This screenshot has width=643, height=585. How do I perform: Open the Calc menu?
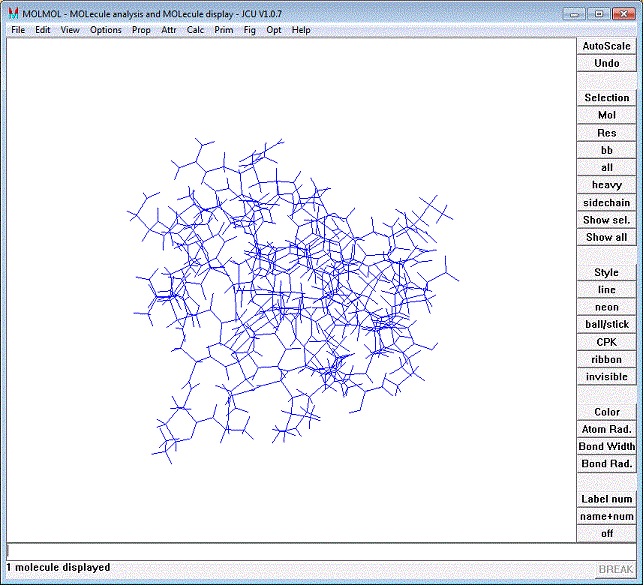coord(195,30)
